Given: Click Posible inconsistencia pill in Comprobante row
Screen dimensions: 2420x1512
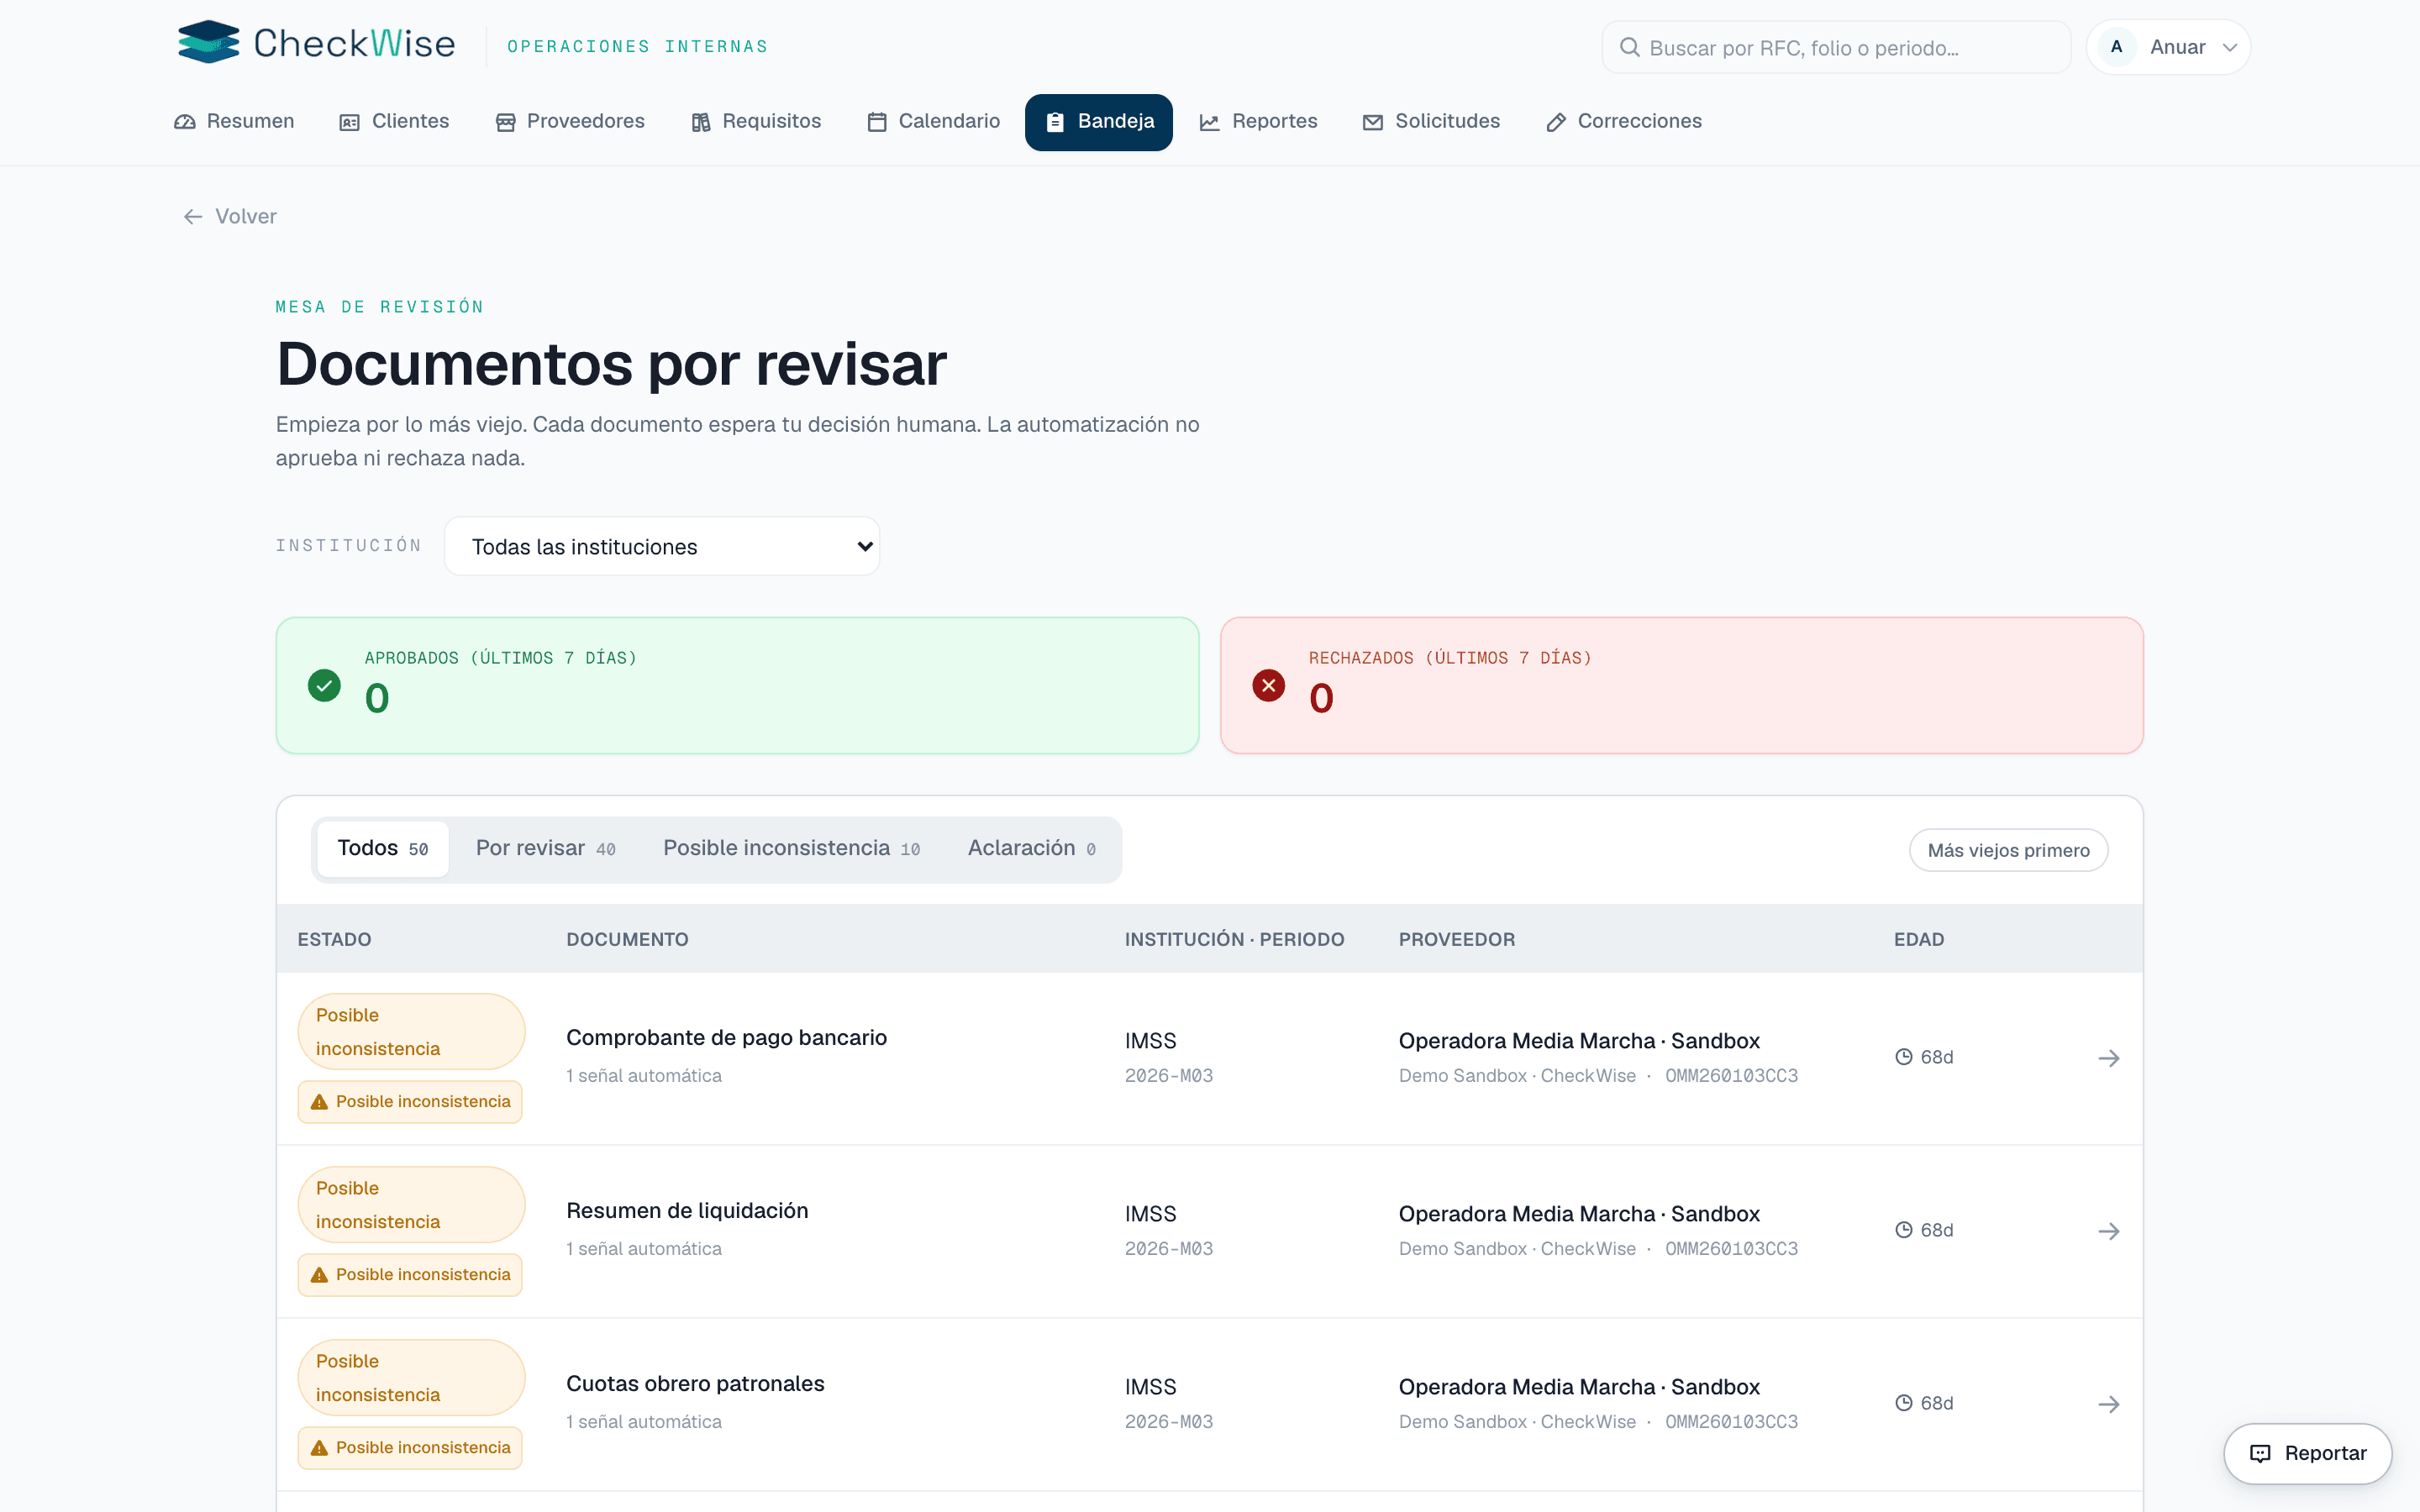Looking at the screenshot, I should tap(411, 1031).
